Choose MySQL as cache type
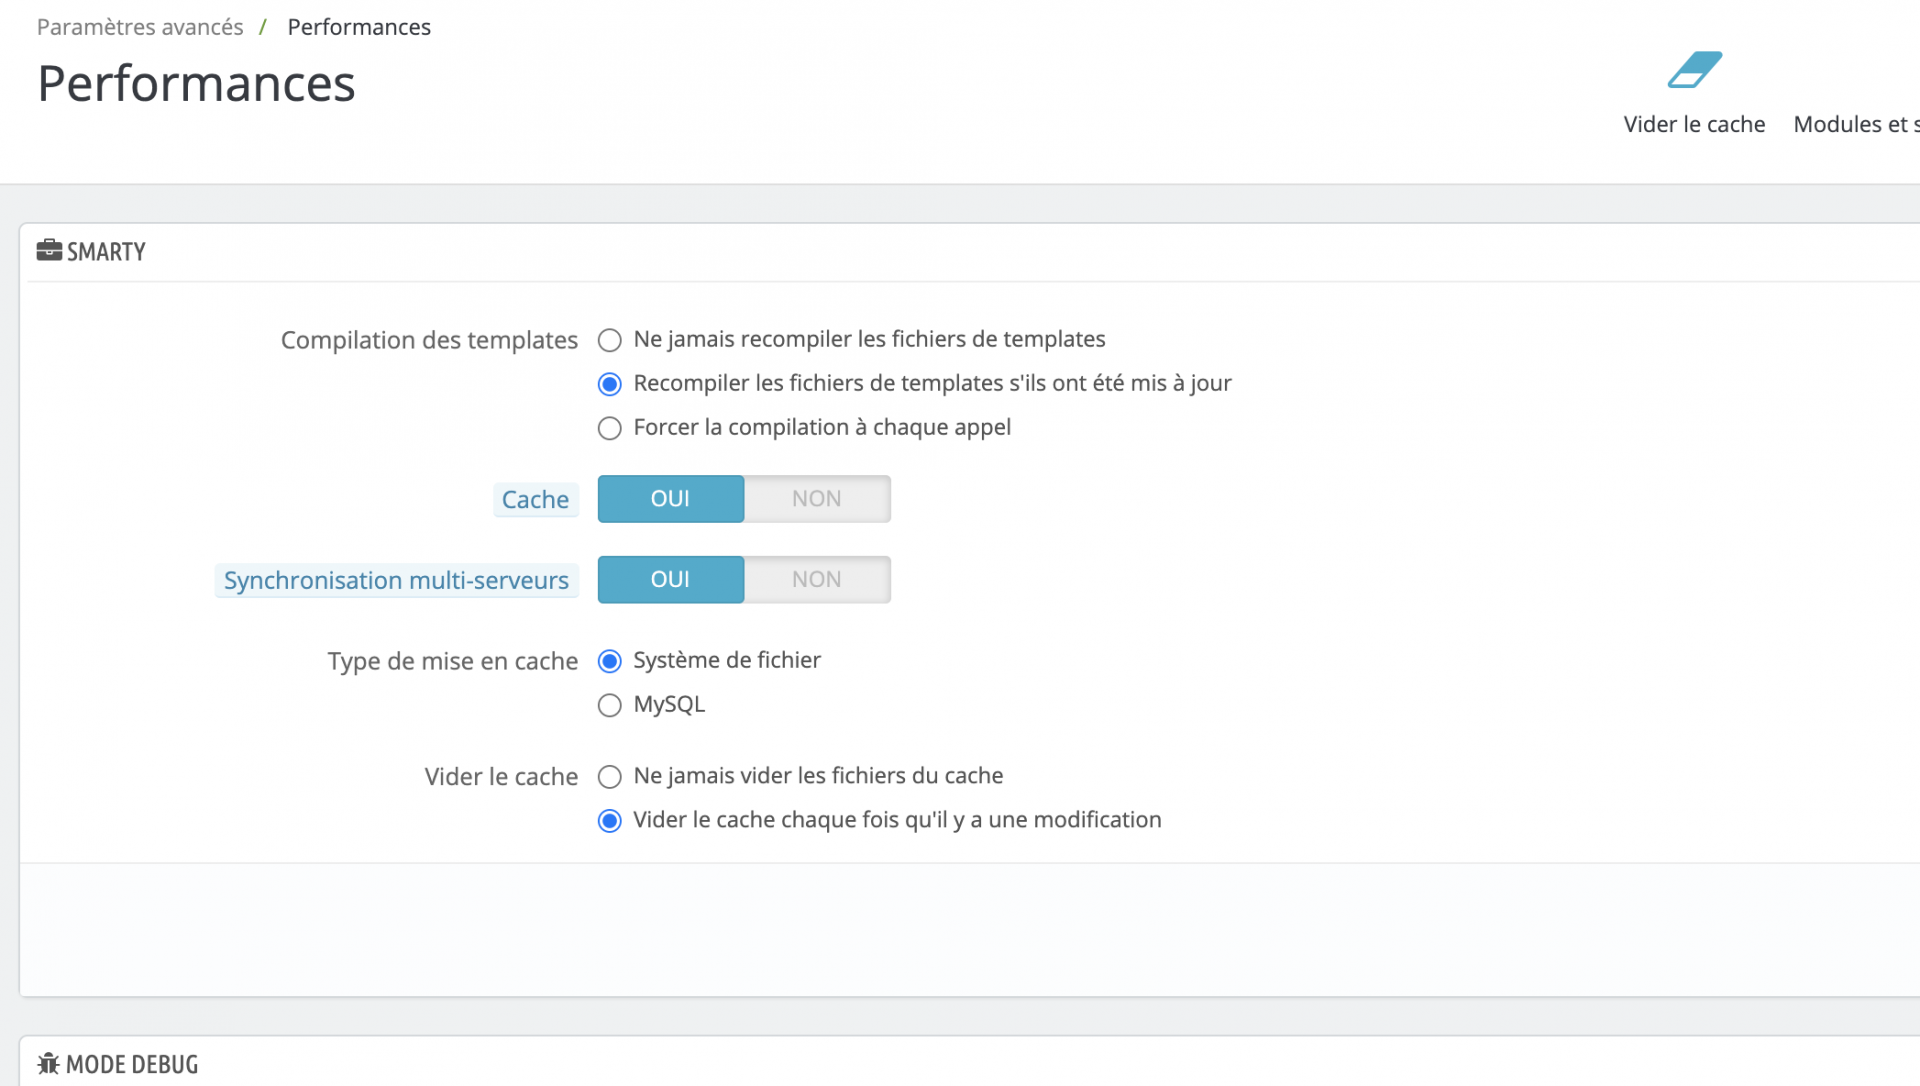The width and height of the screenshot is (1920, 1086). coord(609,705)
